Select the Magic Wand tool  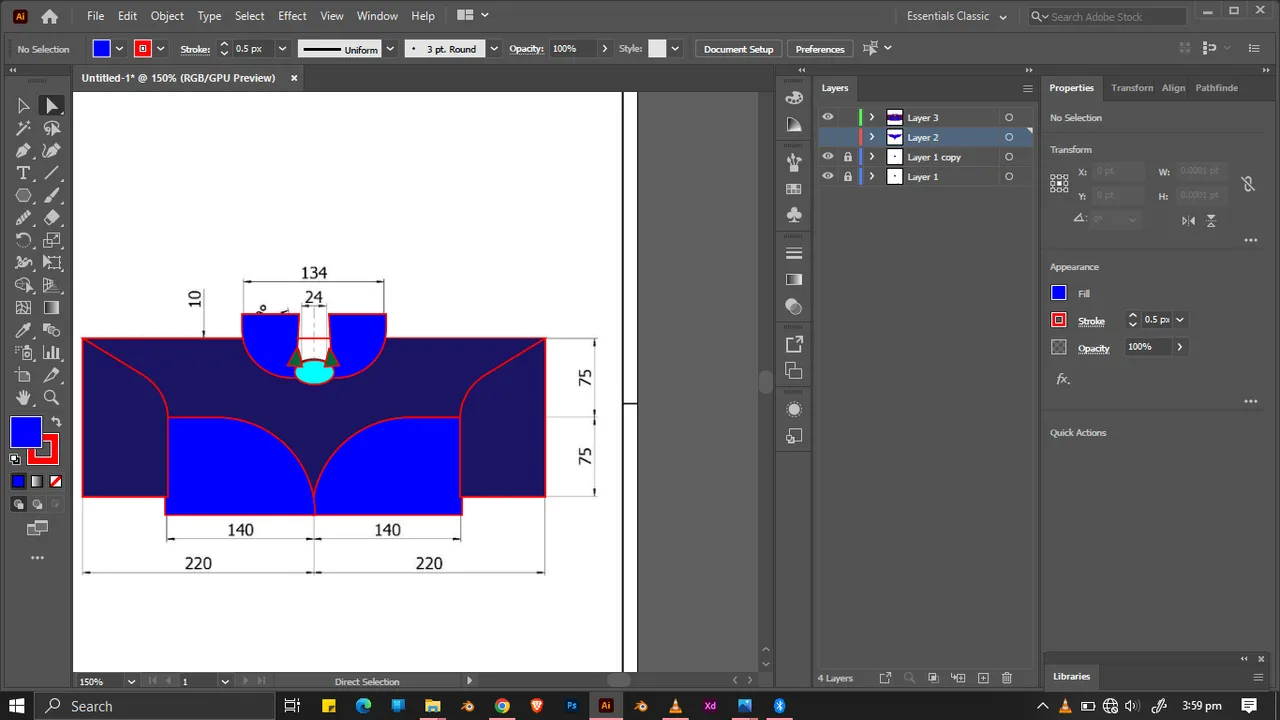click(23, 128)
